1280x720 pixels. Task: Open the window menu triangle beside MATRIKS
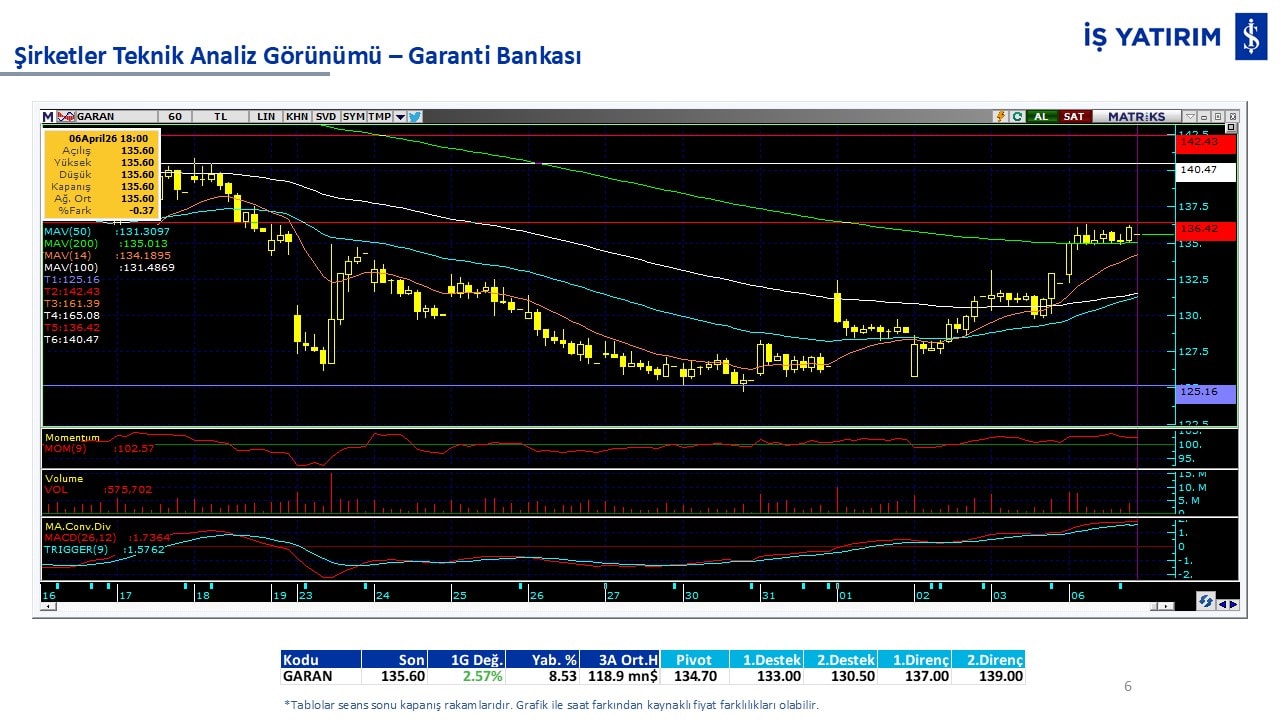[1190, 117]
